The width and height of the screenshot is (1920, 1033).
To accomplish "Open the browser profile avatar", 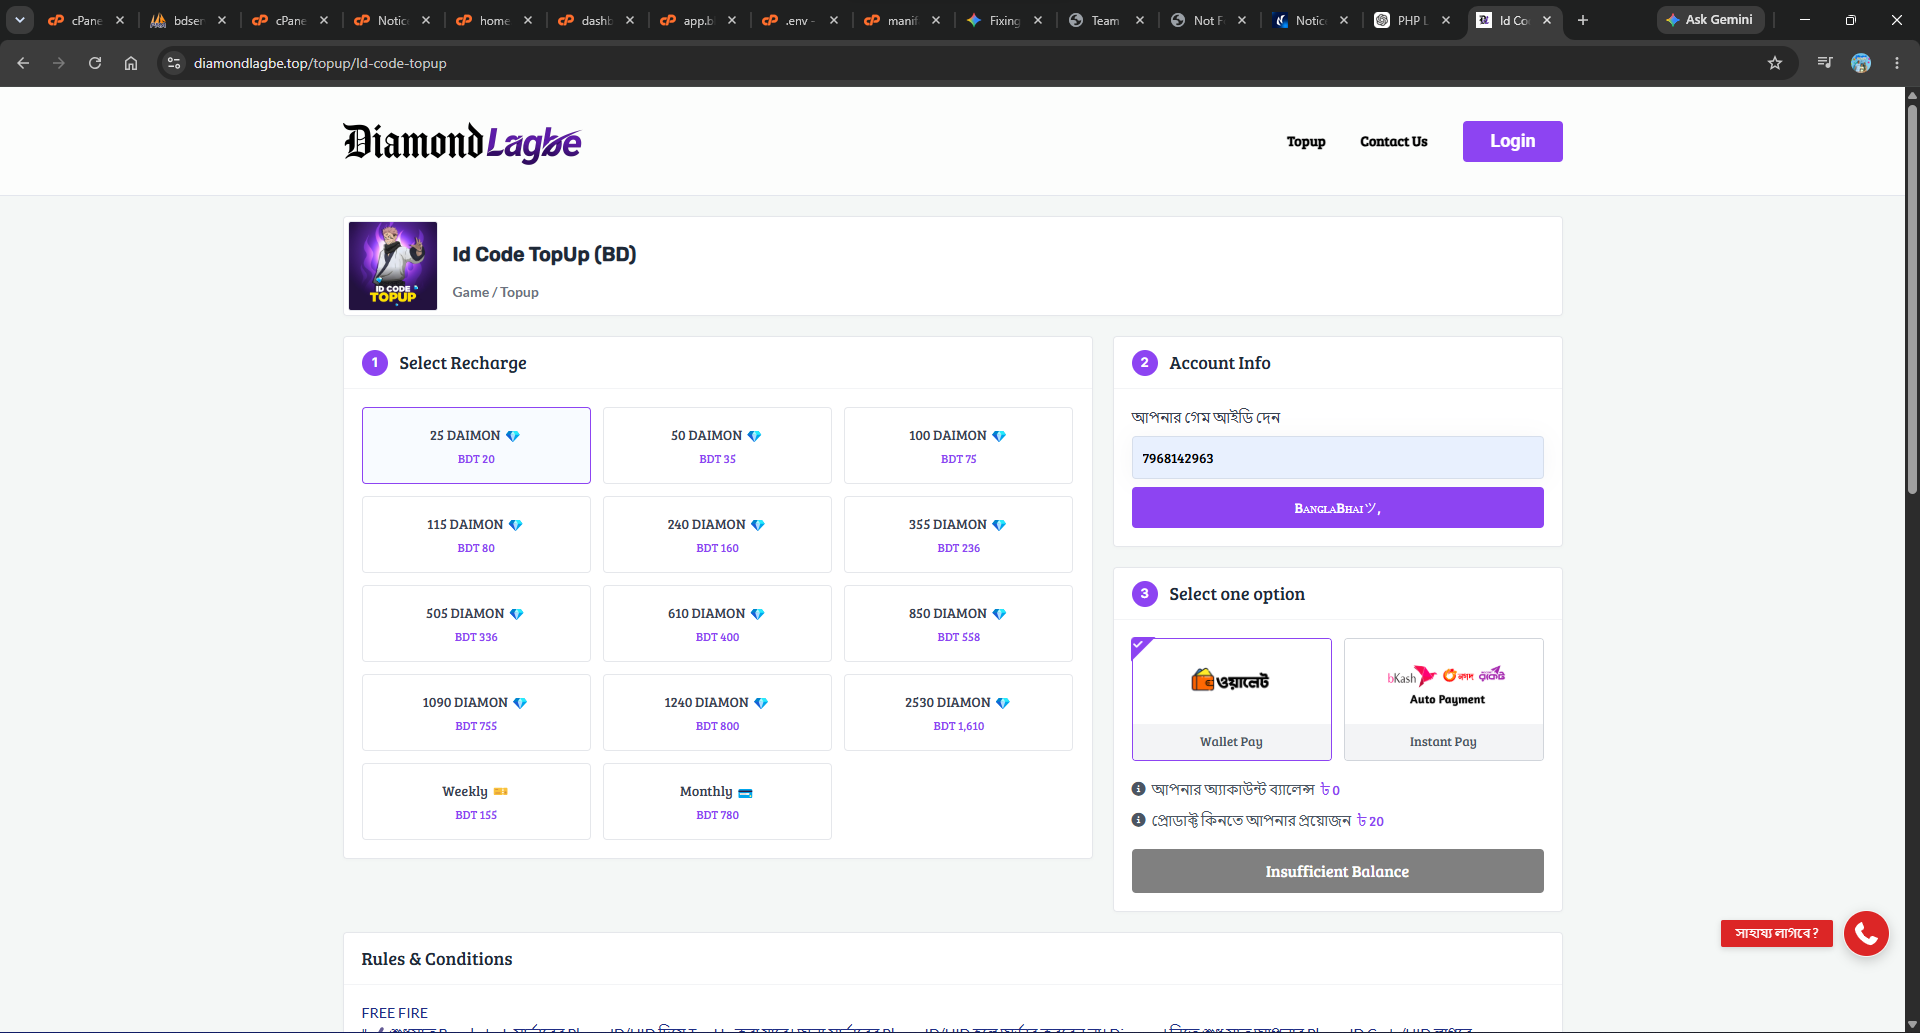I will pos(1861,63).
